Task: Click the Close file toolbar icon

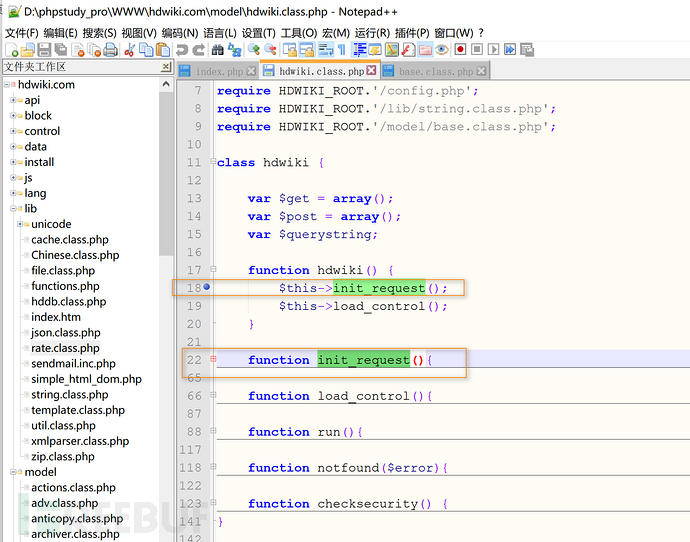Action: pos(78,50)
